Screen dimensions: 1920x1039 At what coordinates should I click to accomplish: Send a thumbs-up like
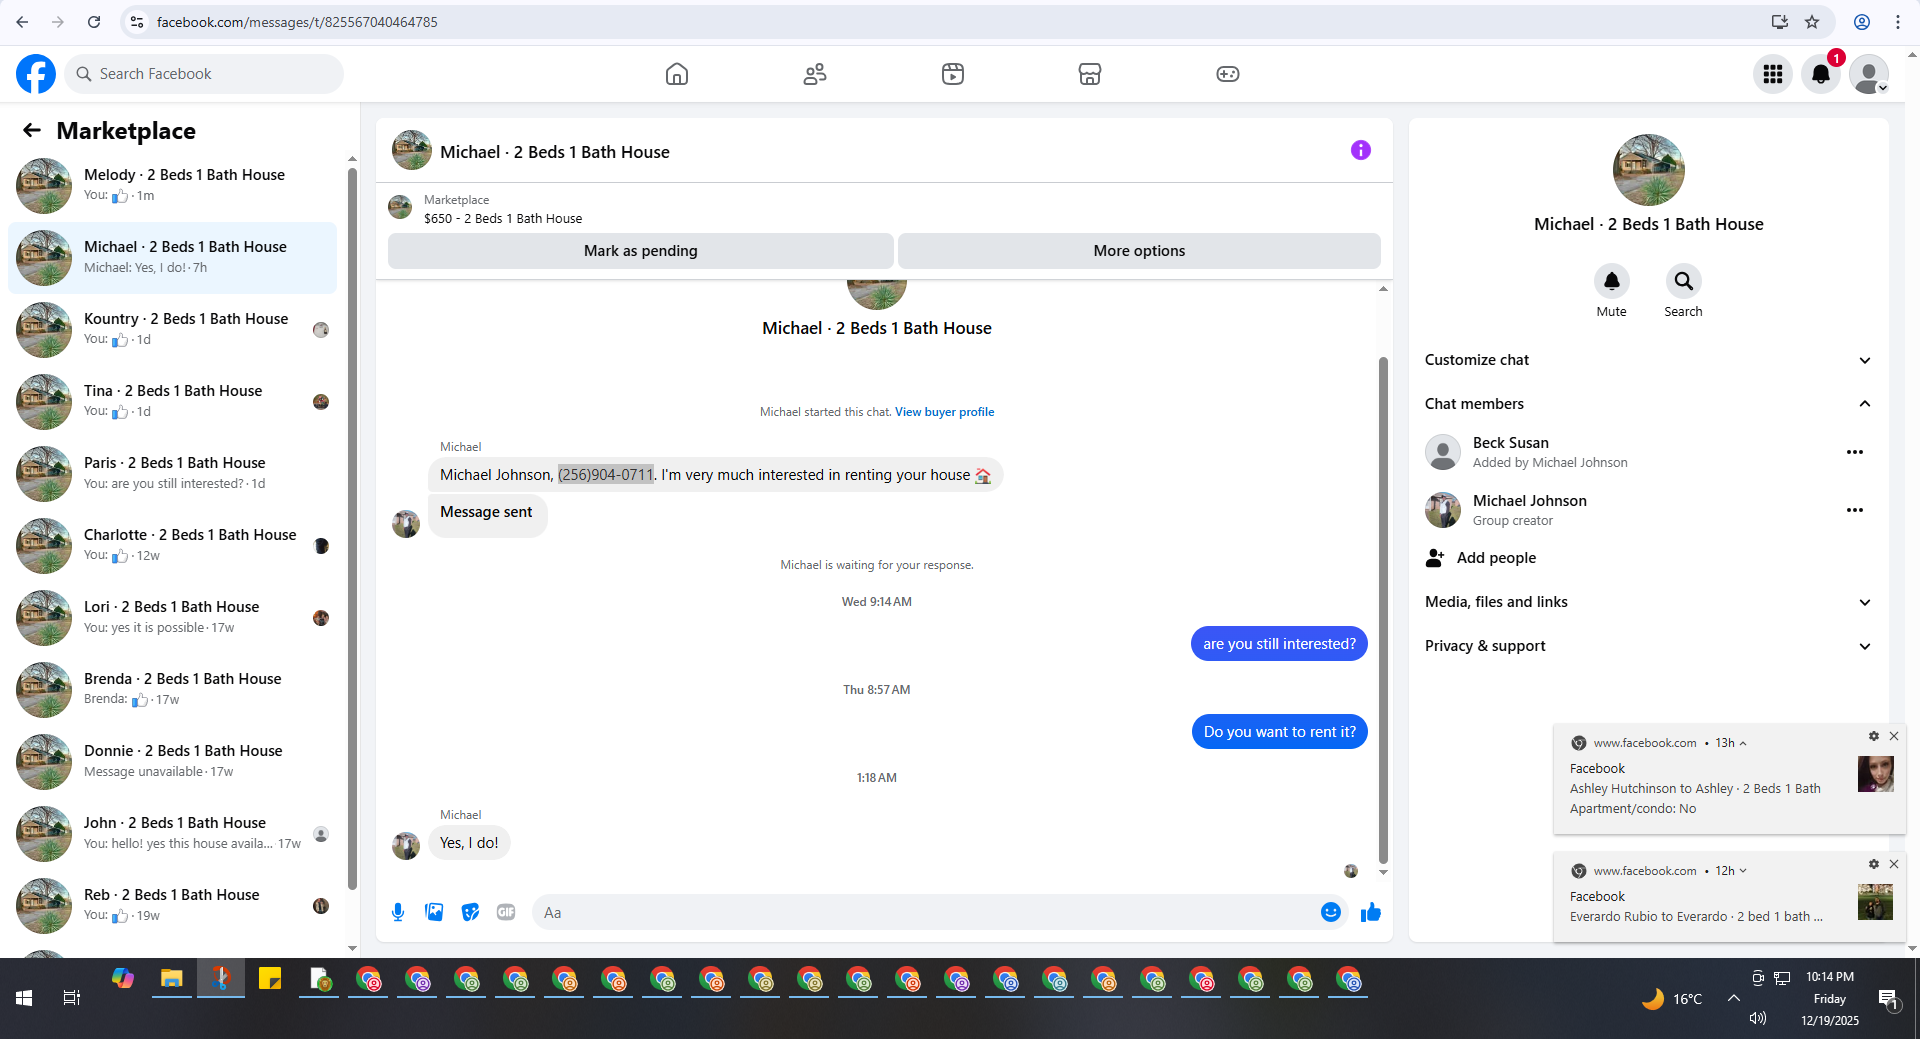pos(1371,912)
